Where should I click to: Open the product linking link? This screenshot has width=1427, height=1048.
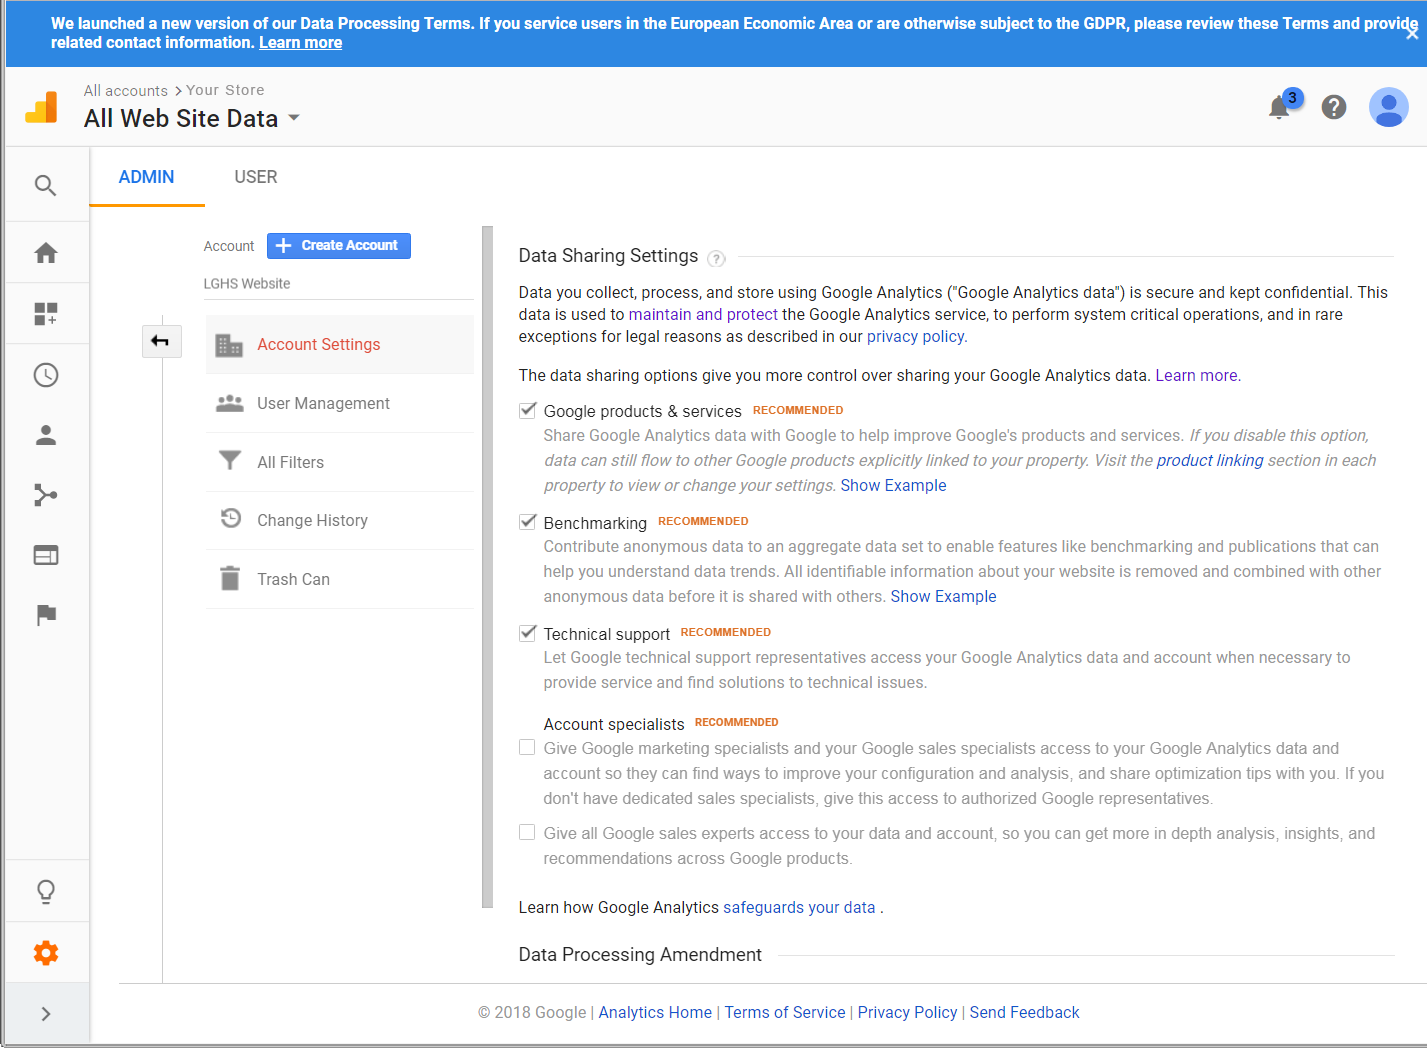click(x=1210, y=460)
